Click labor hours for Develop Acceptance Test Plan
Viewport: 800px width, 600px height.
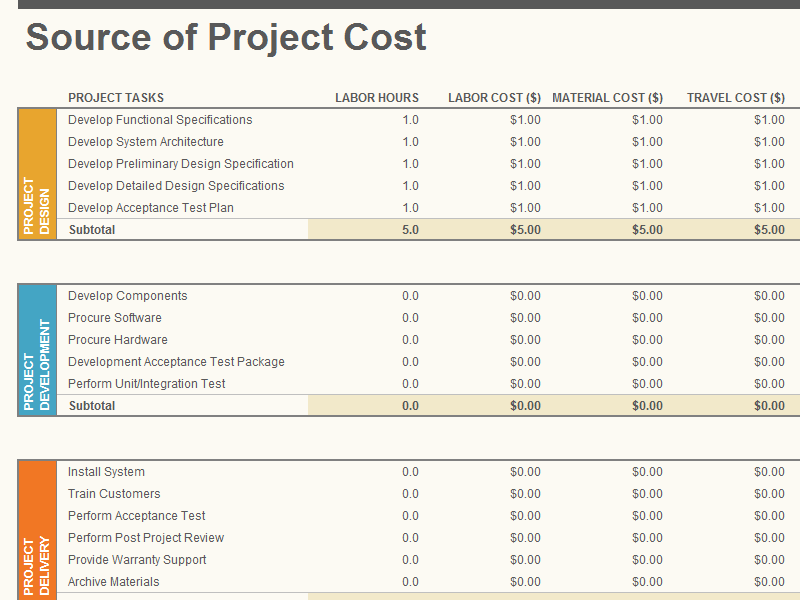point(410,208)
